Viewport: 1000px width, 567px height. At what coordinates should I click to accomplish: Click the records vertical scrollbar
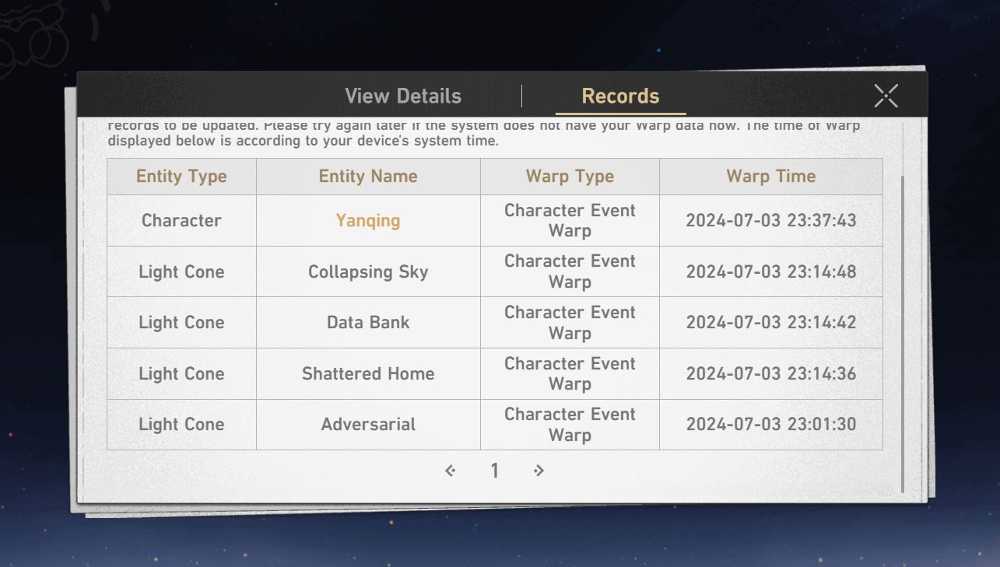[x=902, y=334]
